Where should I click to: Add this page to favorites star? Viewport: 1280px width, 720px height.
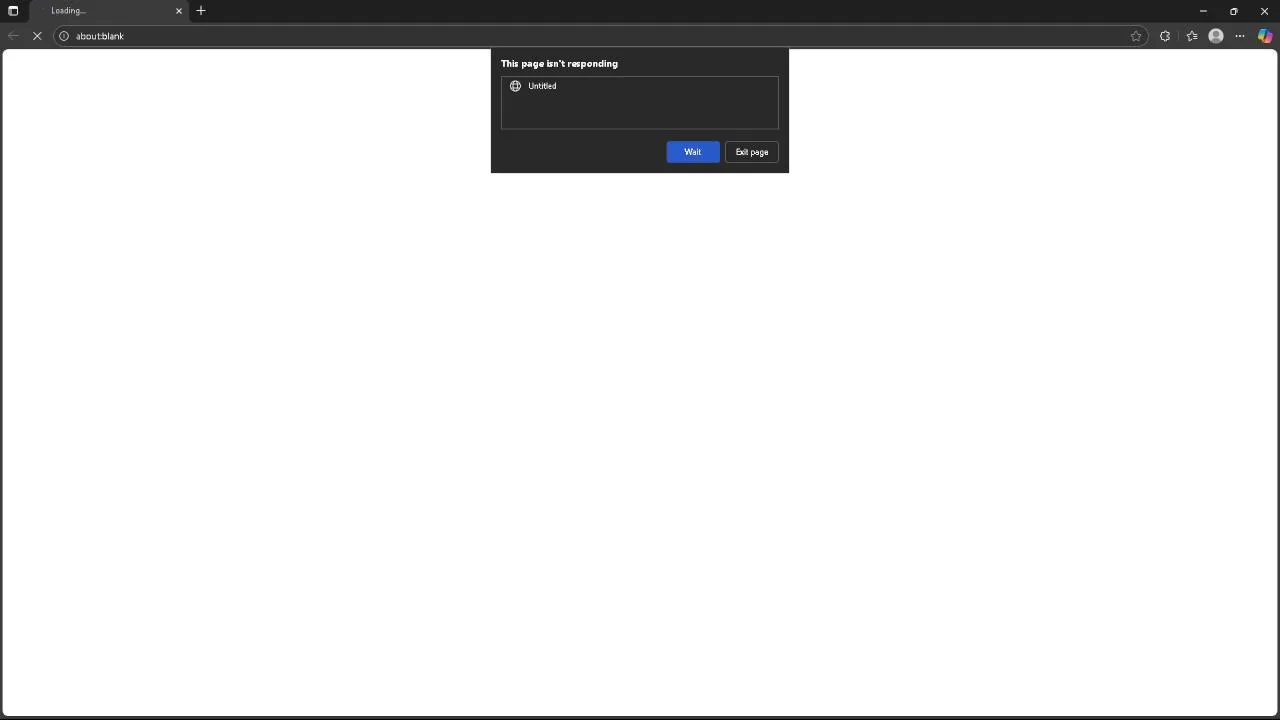point(1136,36)
